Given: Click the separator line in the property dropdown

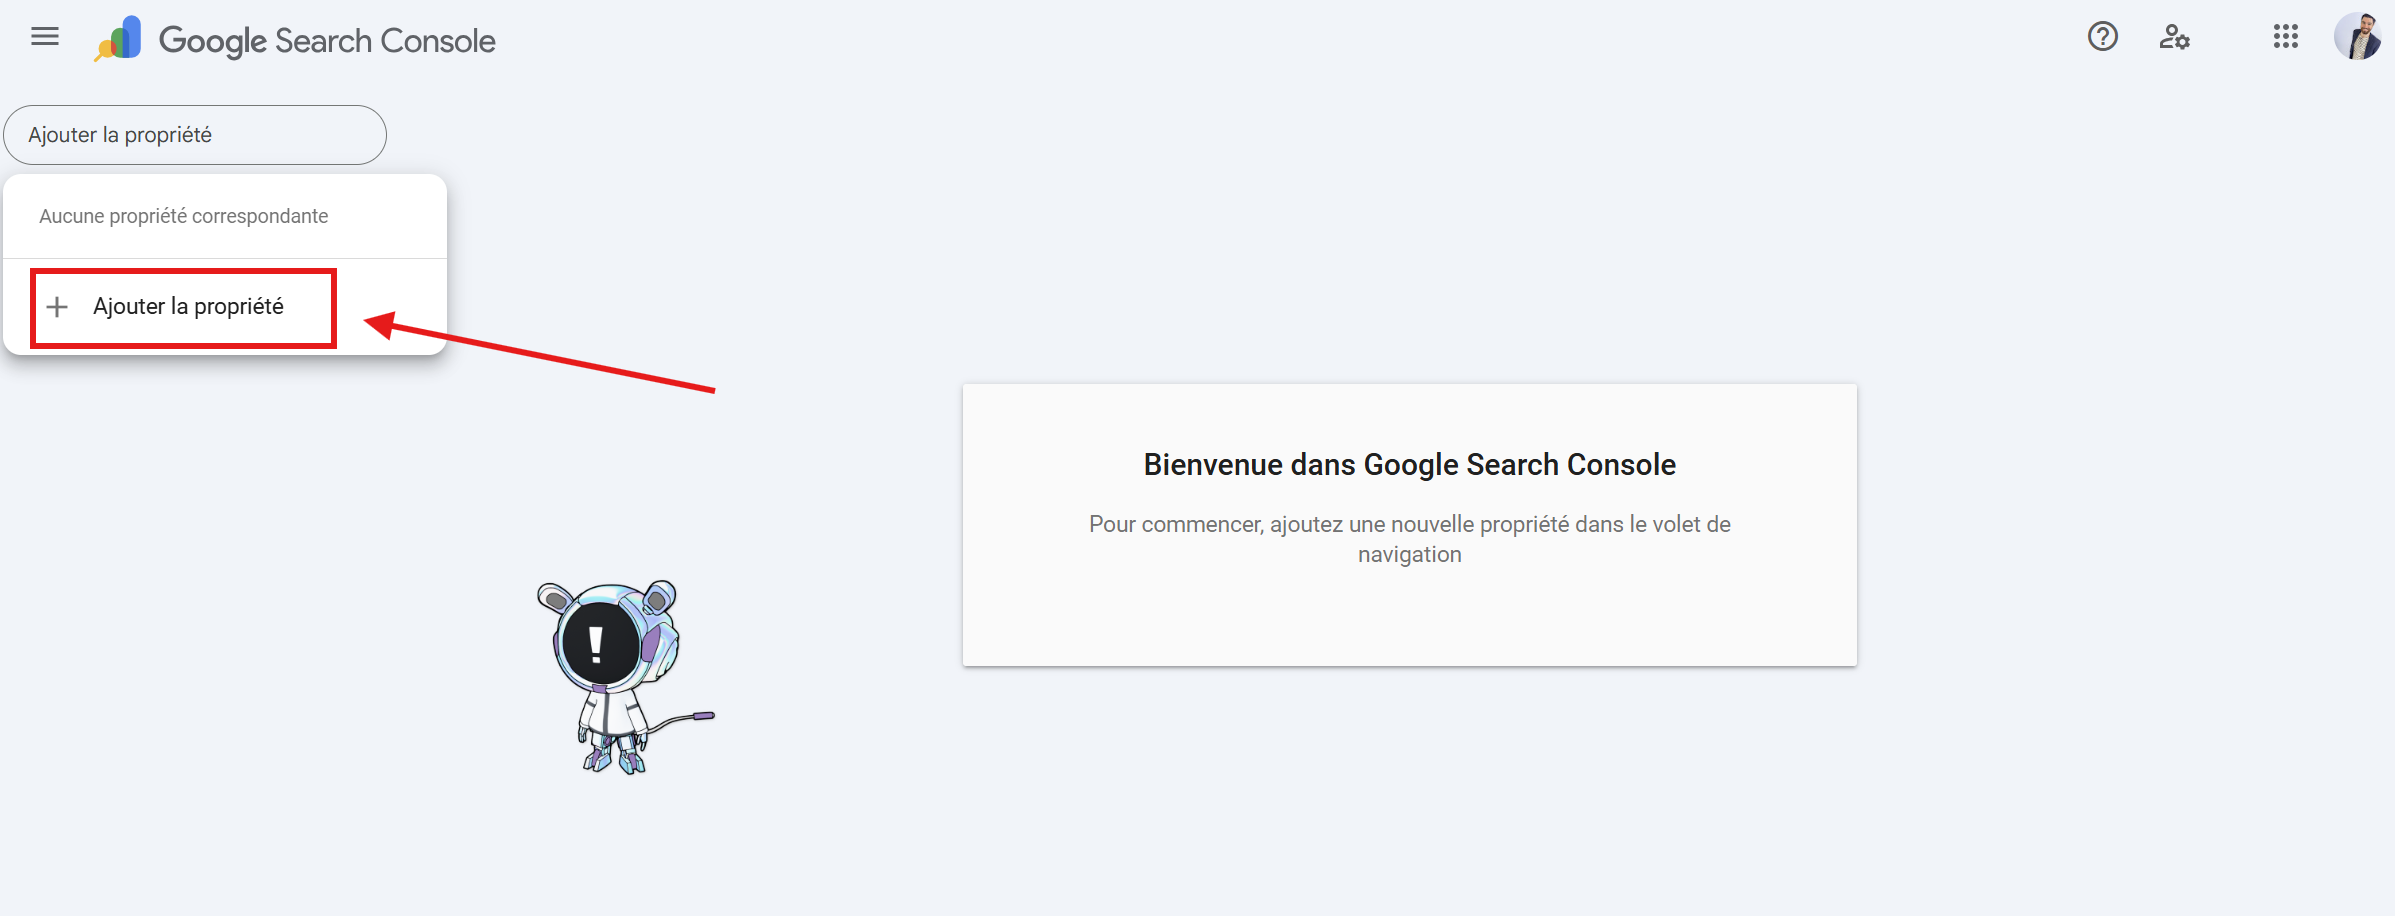Looking at the screenshot, I should (x=225, y=259).
